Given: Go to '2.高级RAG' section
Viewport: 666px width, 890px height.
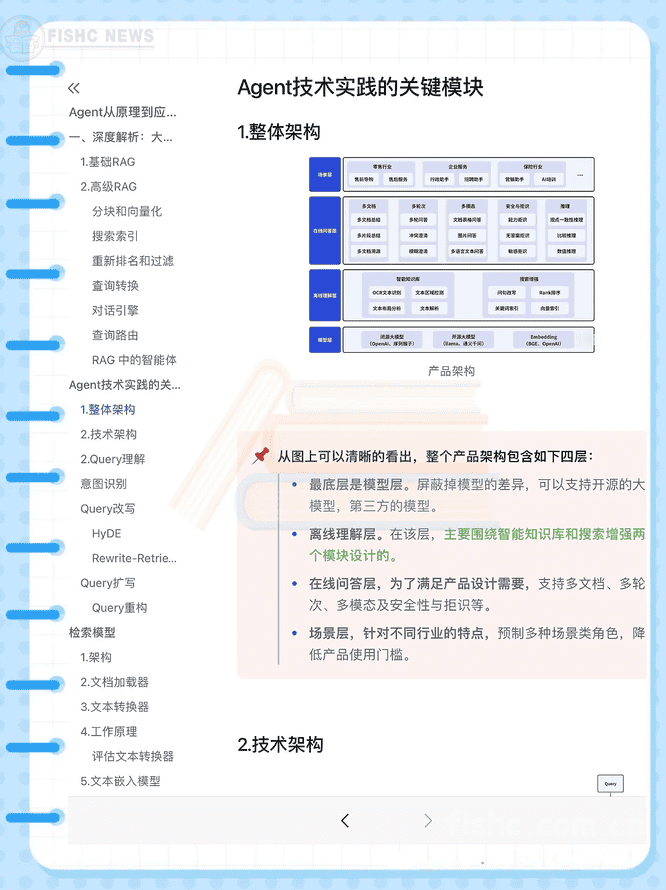Looking at the screenshot, I should coord(108,186).
